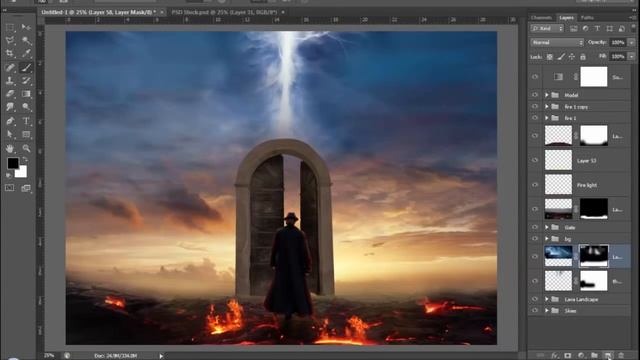Hide the fire 1 copy group
The image size is (640, 360).
click(x=535, y=107)
